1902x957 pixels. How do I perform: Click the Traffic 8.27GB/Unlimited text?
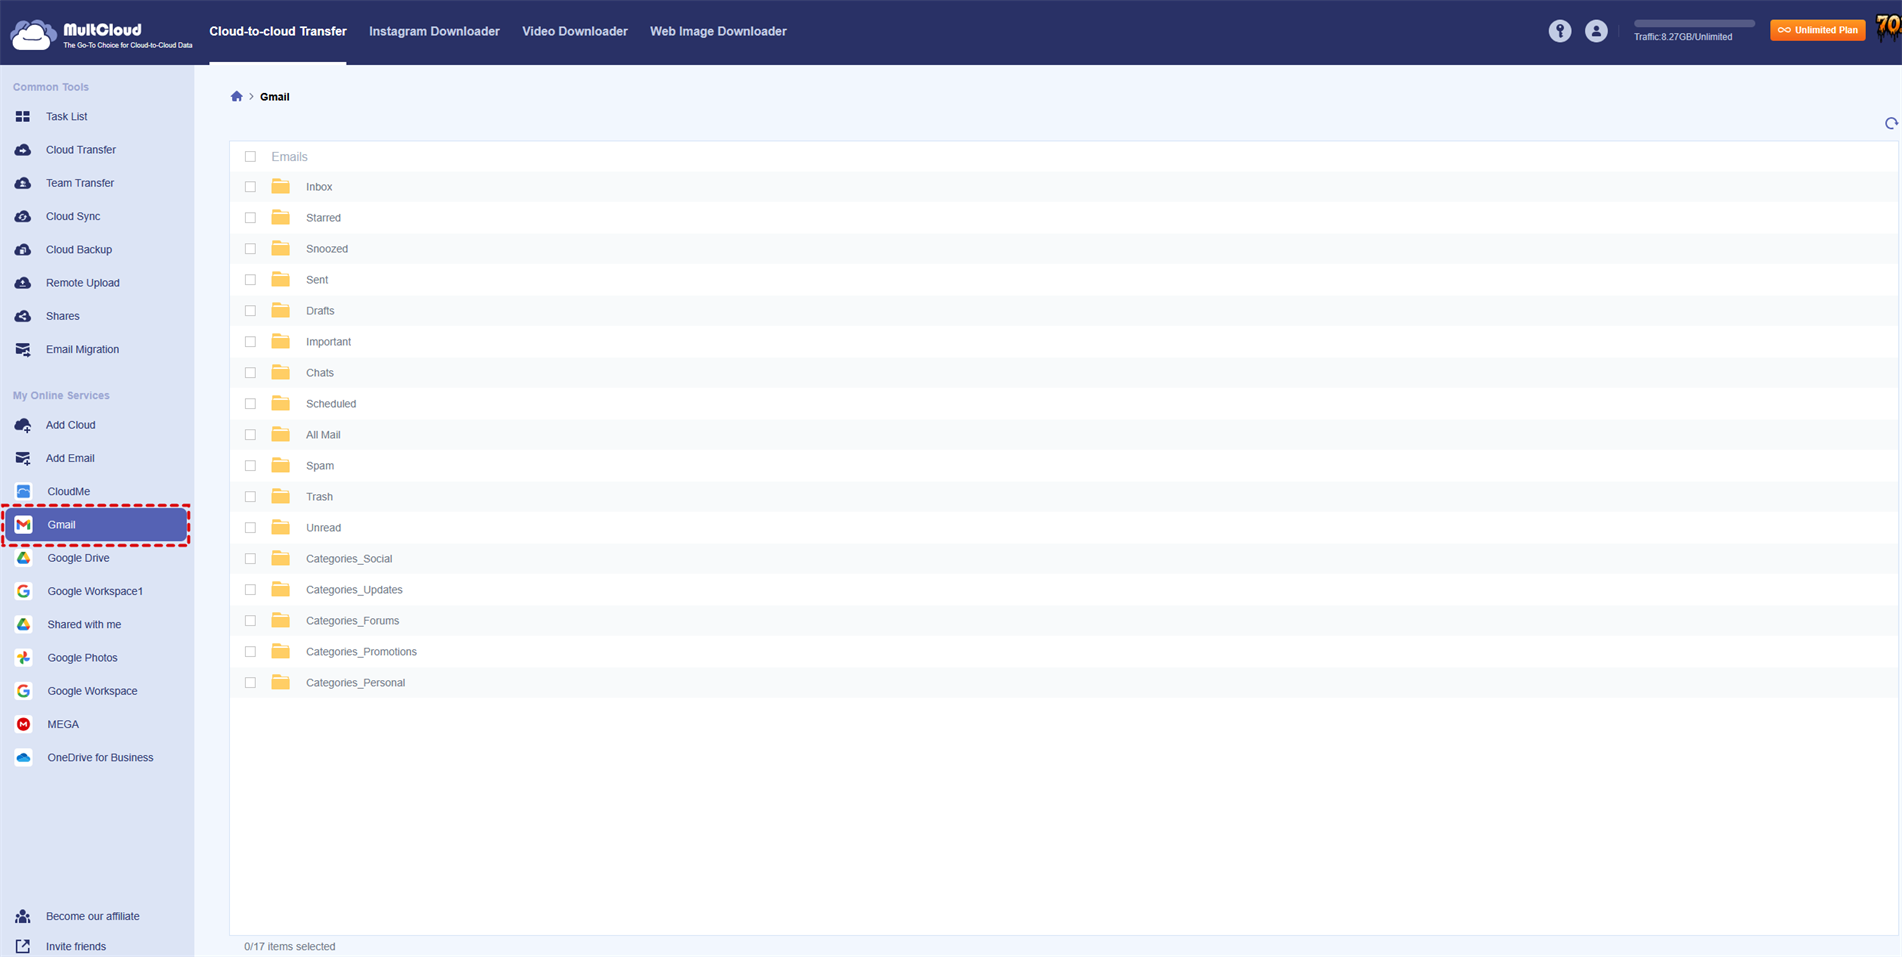pos(1683,37)
